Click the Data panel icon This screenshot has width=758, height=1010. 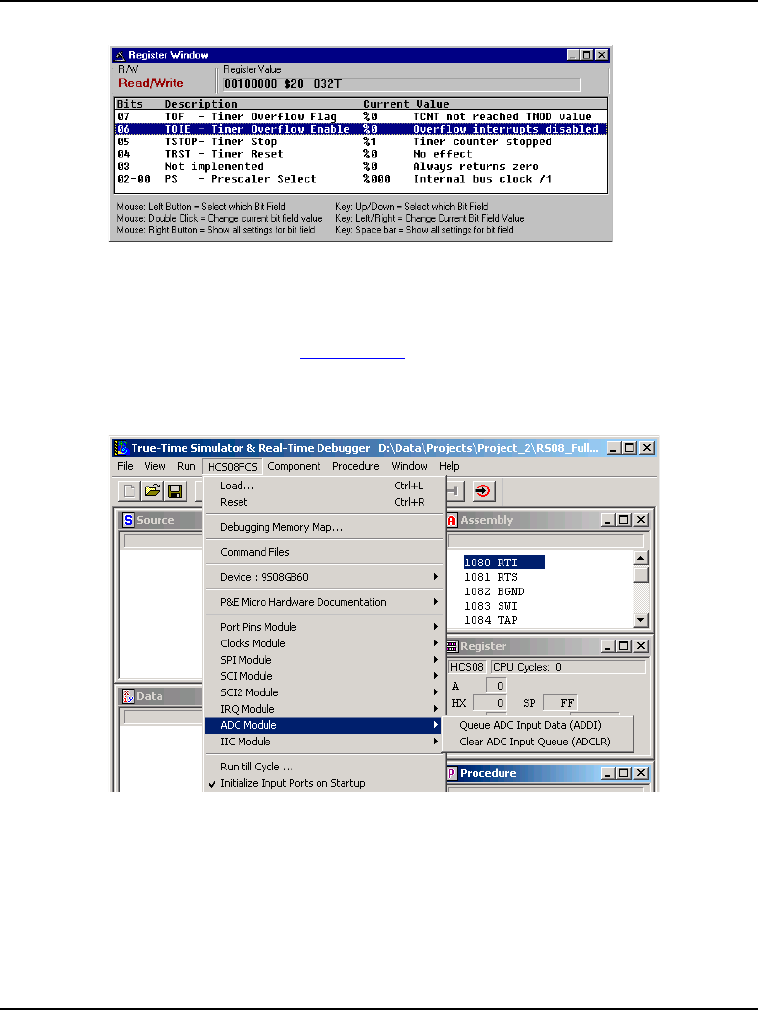tap(128, 696)
